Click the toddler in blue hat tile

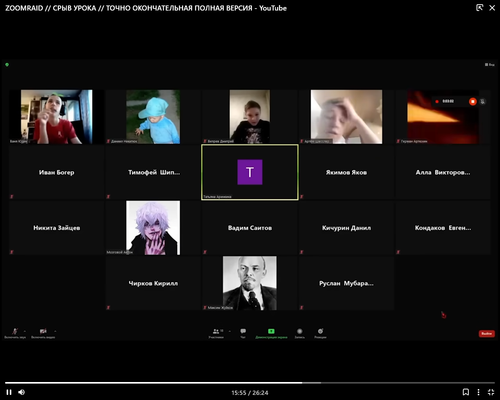pyautogui.click(x=153, y=117)
